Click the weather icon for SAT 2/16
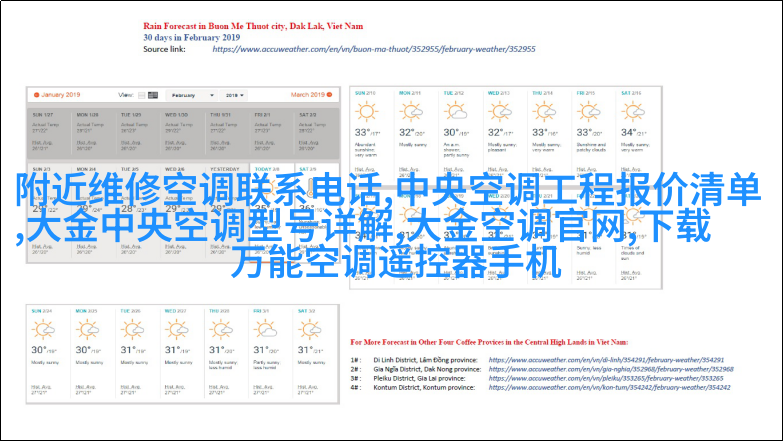Image resolution: width=784 pixels, height=442 pixels. pyautogui.click(x=633, y=112)
